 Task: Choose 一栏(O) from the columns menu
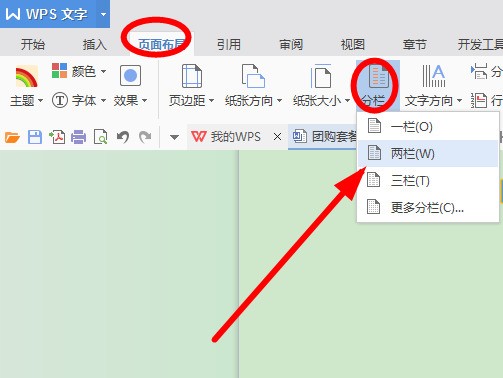click(428, 127)
